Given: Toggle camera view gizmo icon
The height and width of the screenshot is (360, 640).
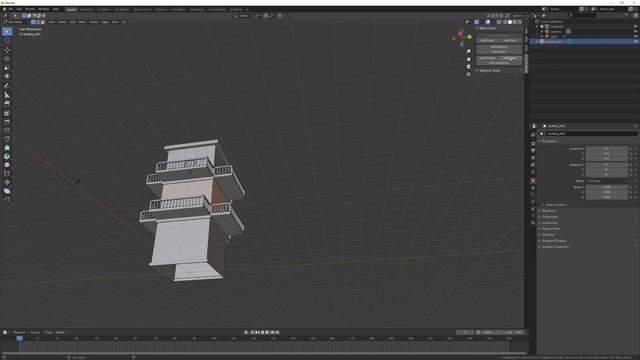Looking at the screenshot, I should point(469,67).
